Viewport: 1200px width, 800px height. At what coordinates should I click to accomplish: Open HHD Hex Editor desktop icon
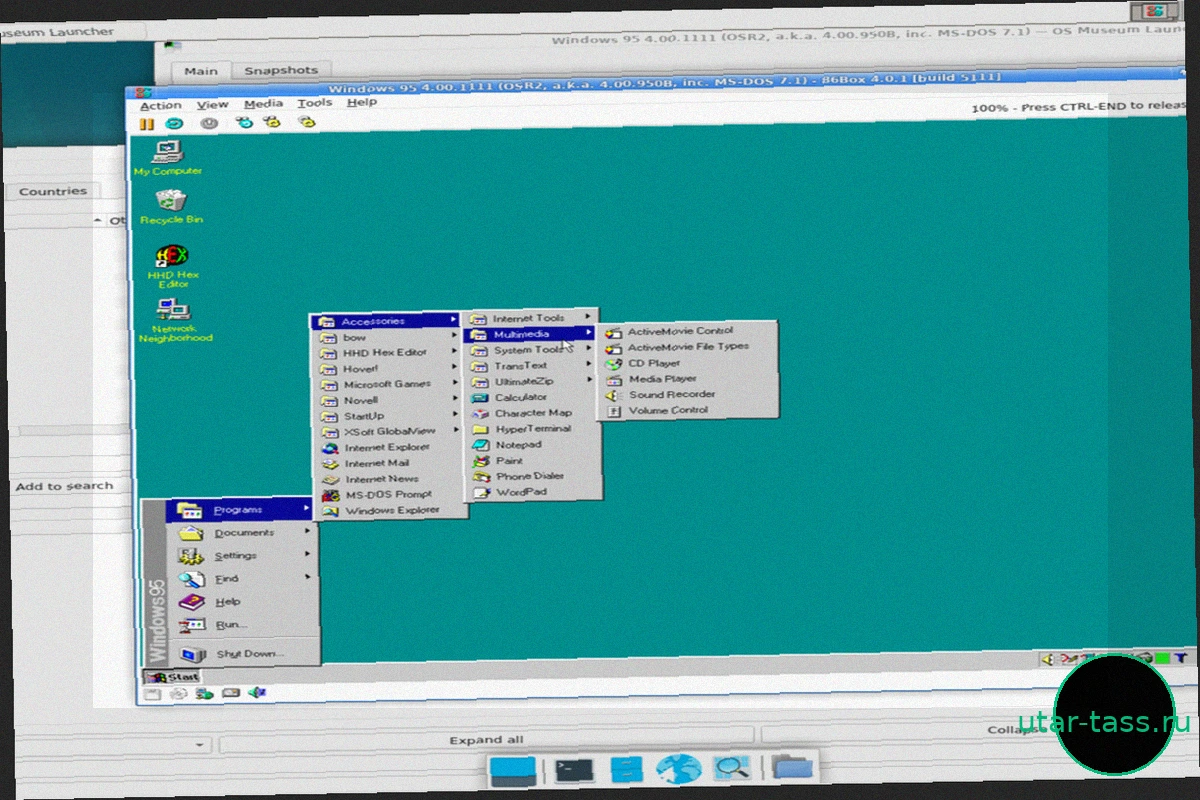click(173, 266)
